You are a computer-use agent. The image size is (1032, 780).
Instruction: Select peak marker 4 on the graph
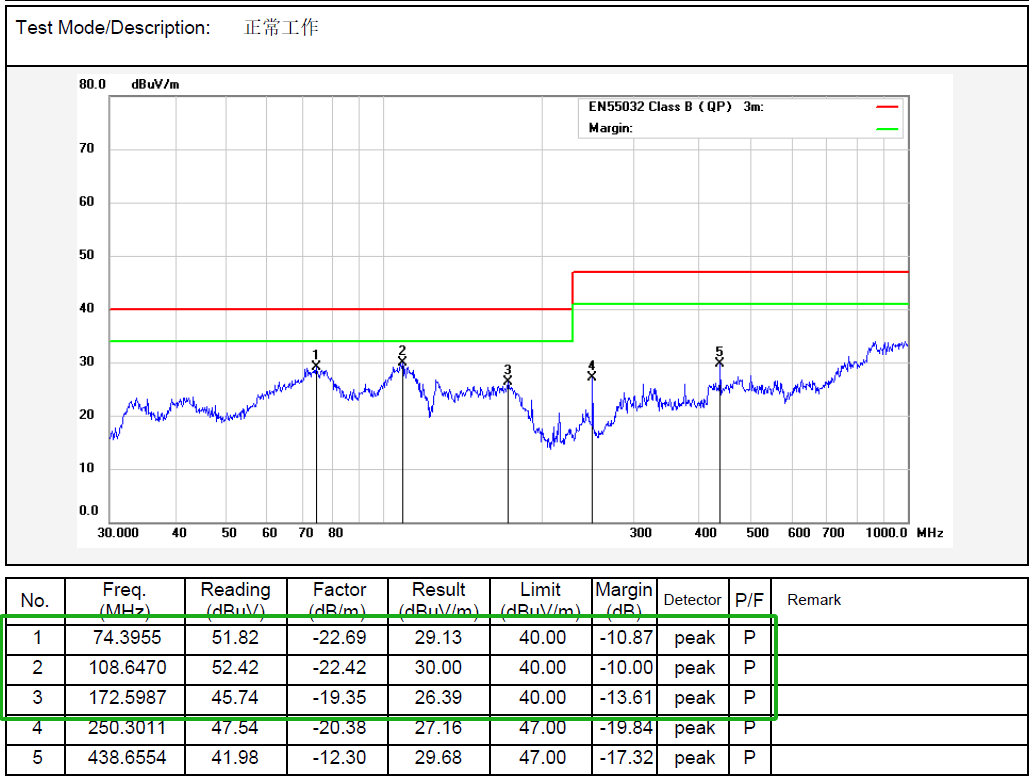point(592,375)
